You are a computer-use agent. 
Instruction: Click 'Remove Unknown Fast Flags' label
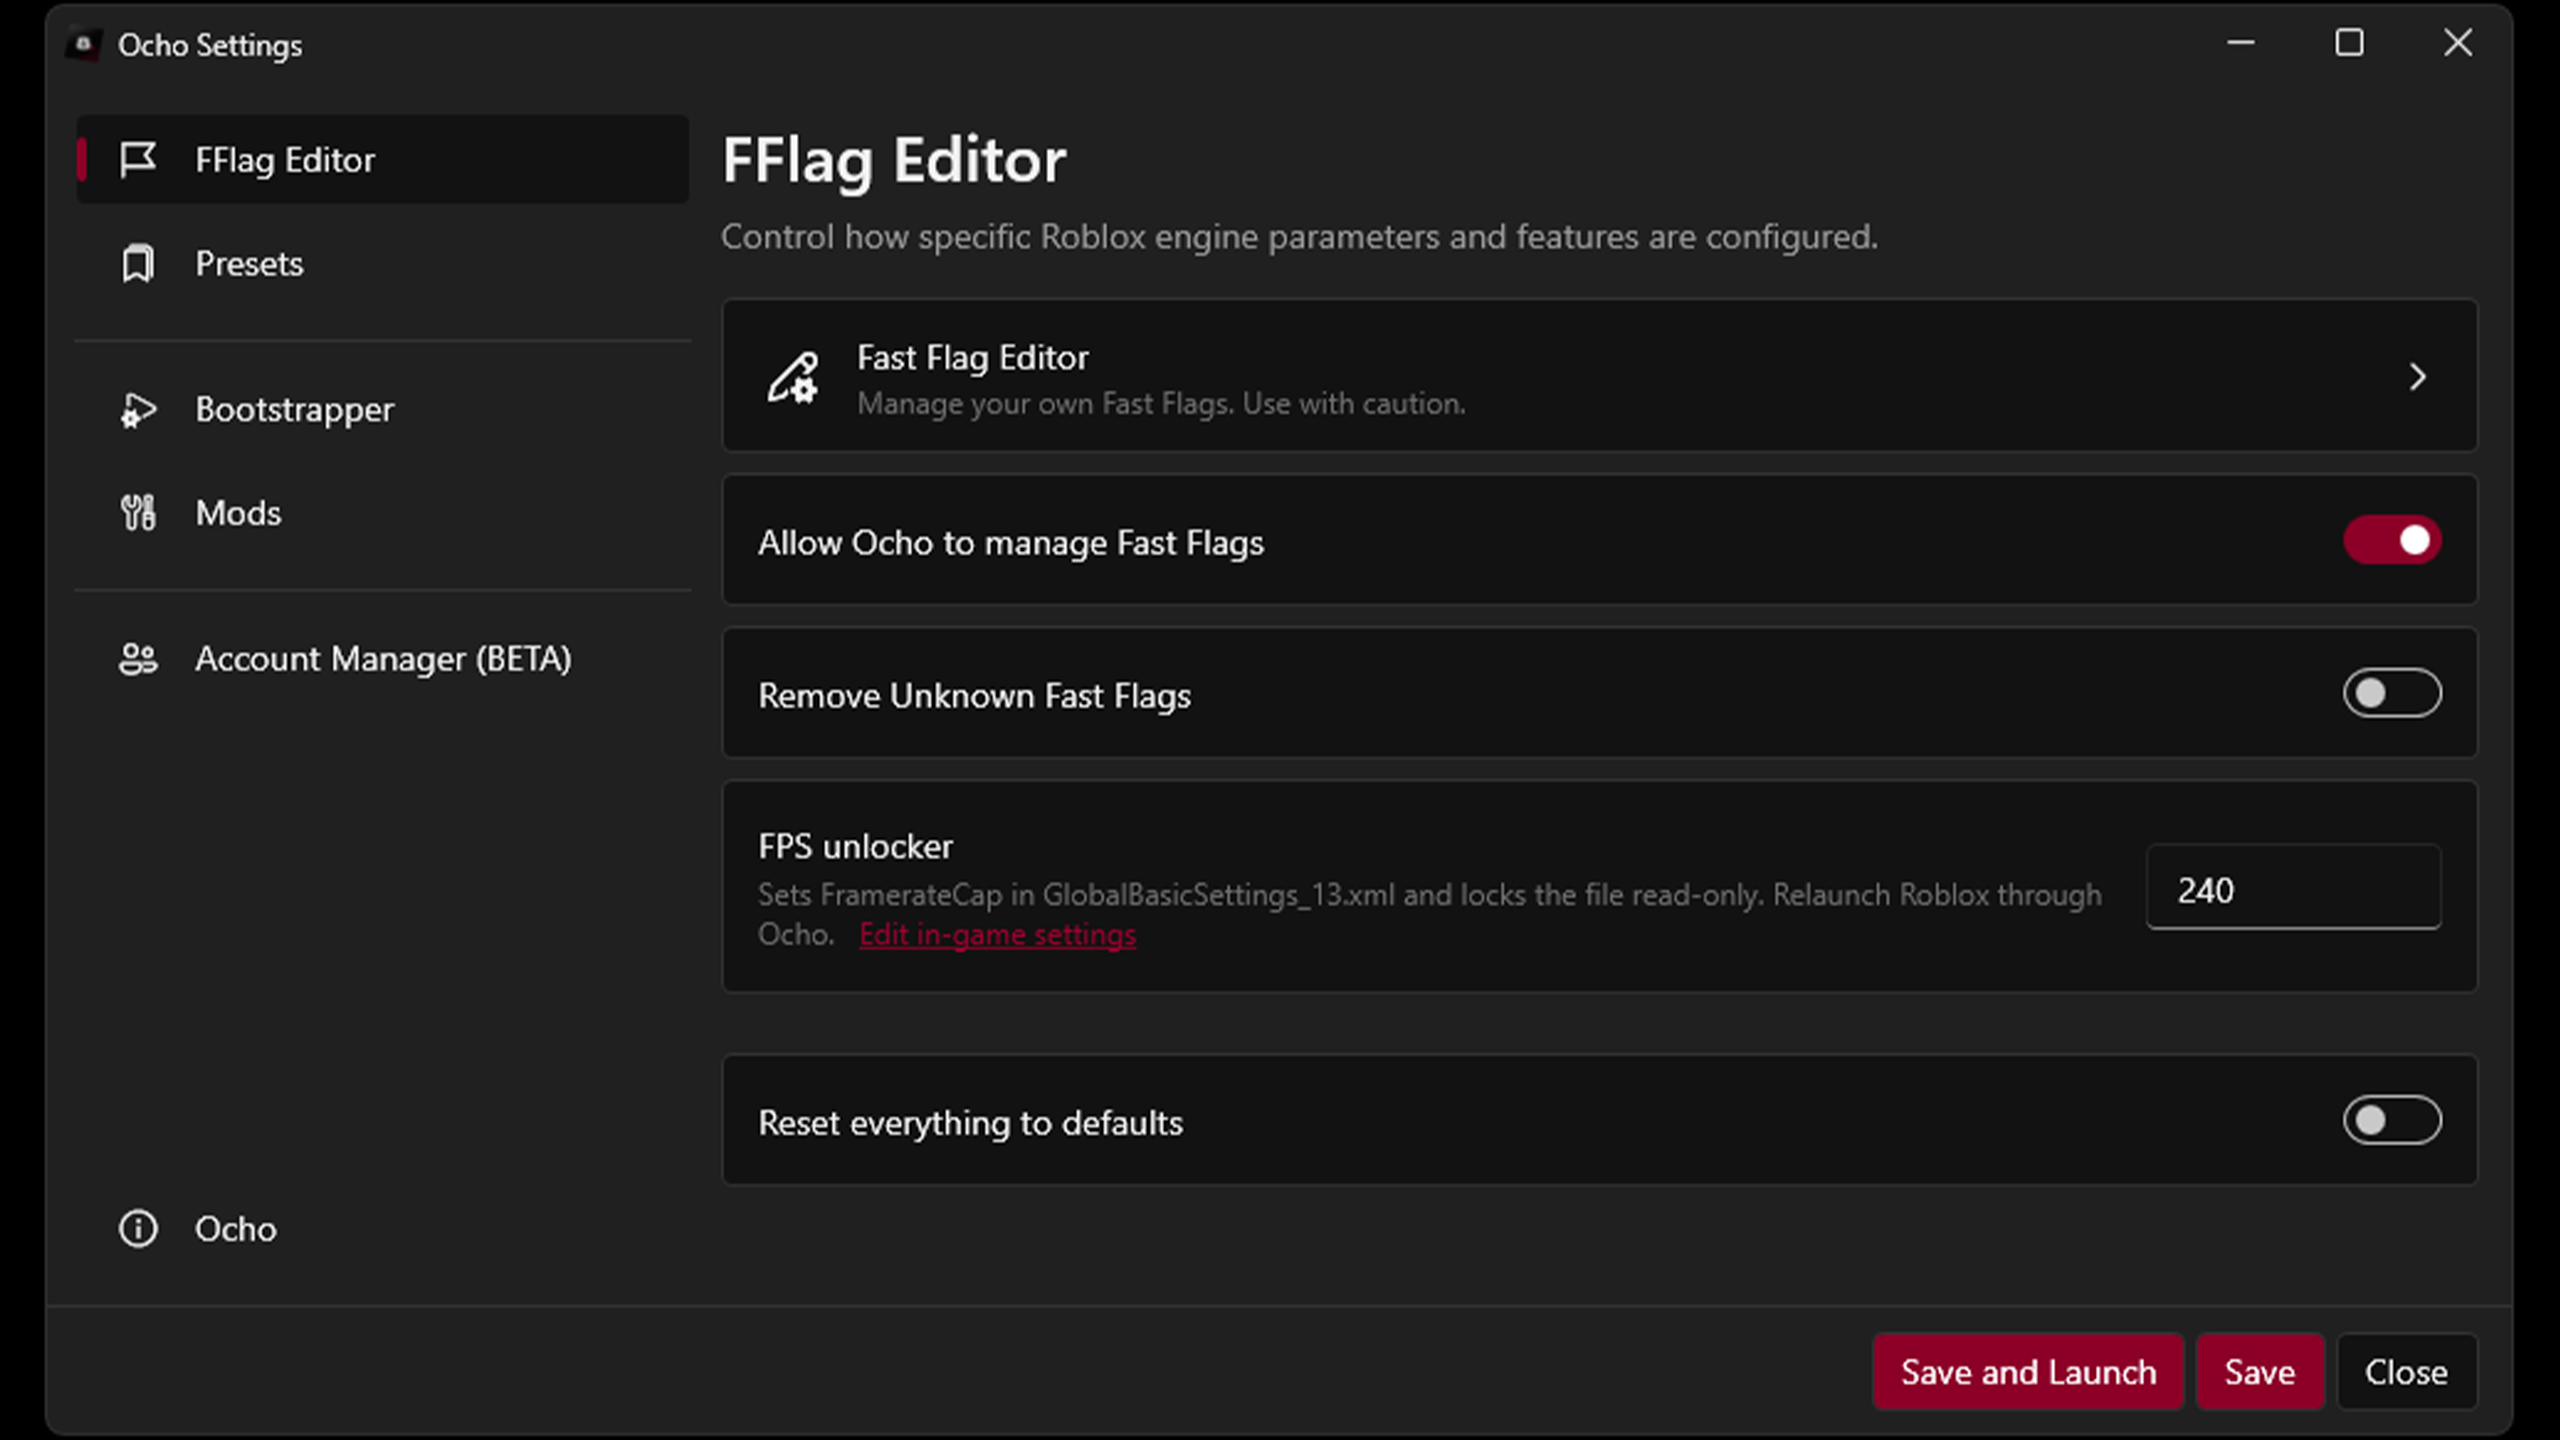pyautogui.click(x=974, y=696)
